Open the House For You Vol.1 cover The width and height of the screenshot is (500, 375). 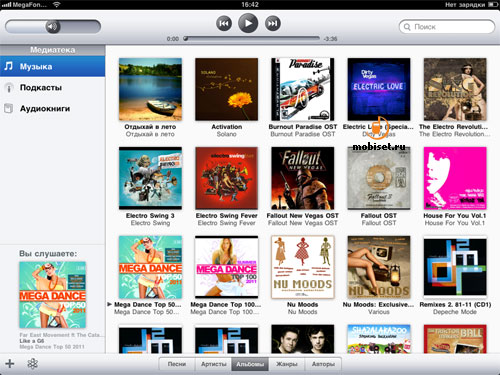click(455, 178)
